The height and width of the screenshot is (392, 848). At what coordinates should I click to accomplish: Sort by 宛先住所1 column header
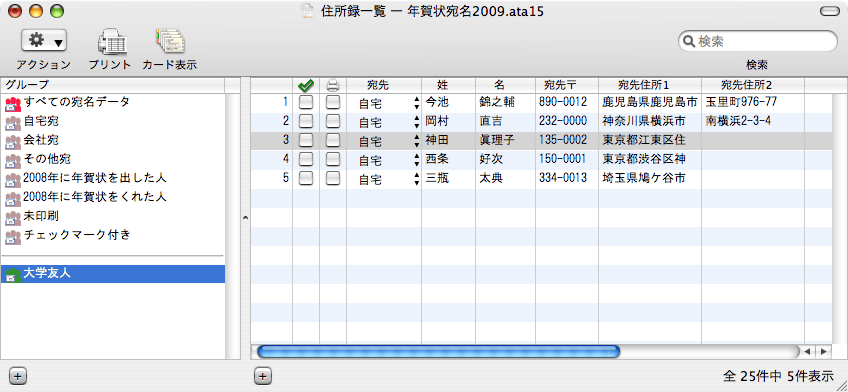pos(650,85)
